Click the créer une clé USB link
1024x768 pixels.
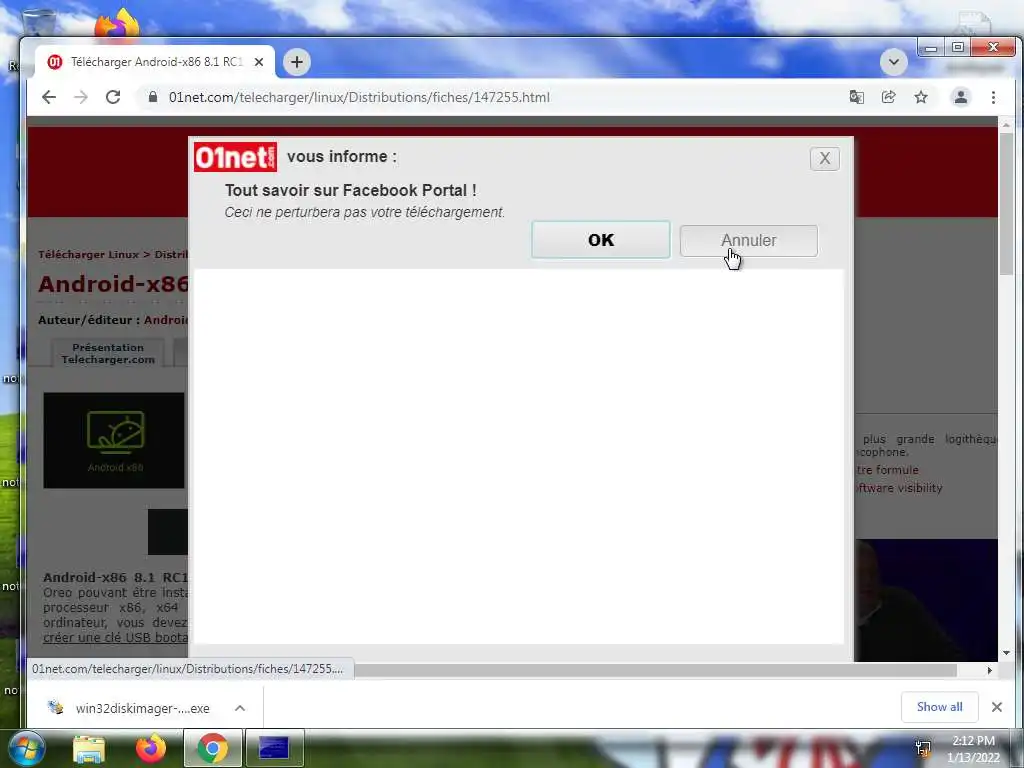pos(115,637)
